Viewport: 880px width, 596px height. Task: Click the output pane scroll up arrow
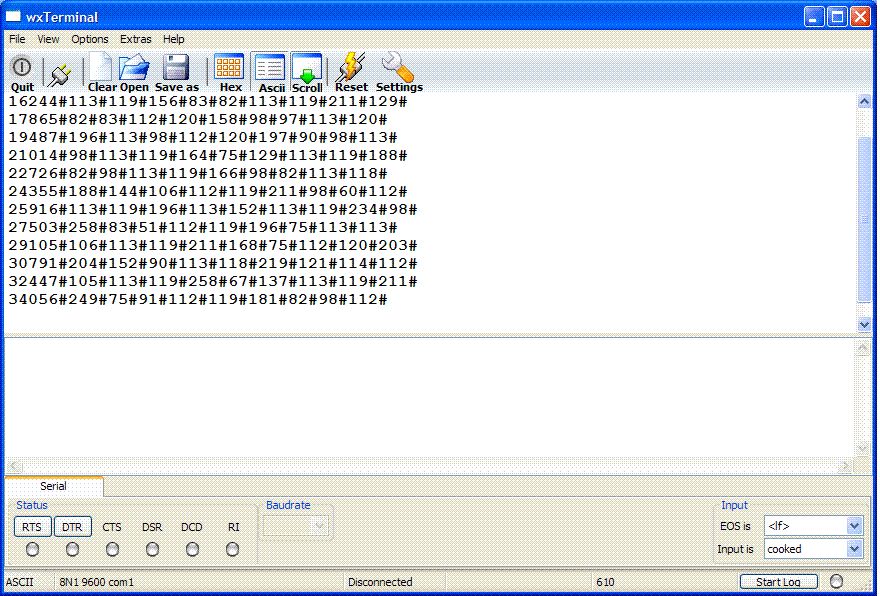(x=864, y=102)
